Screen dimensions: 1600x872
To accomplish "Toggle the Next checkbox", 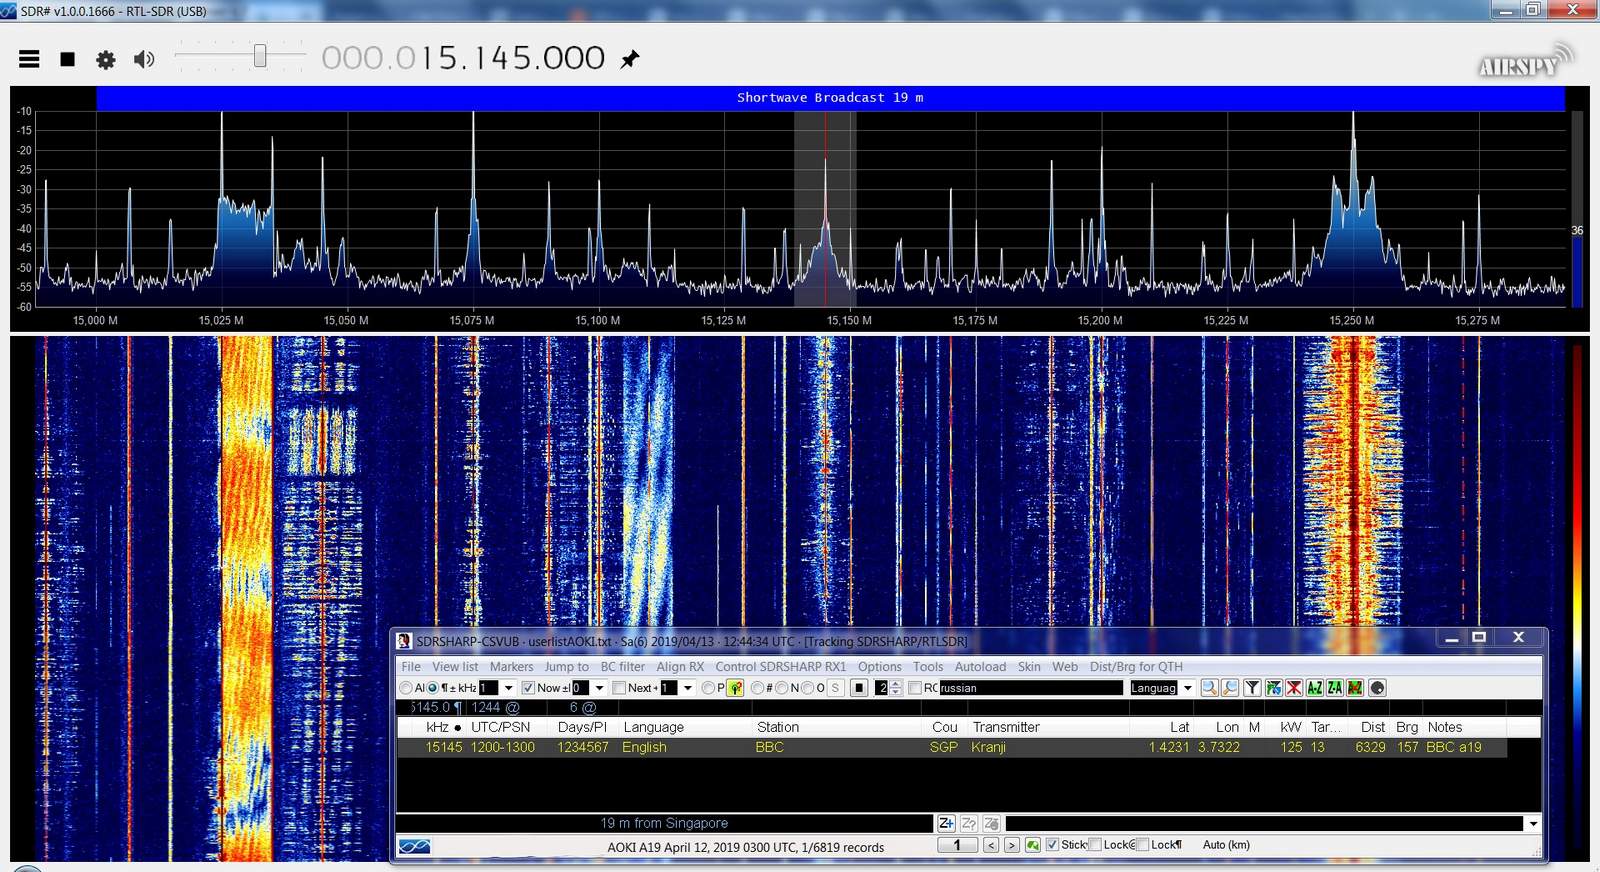I will click(619, 688).
